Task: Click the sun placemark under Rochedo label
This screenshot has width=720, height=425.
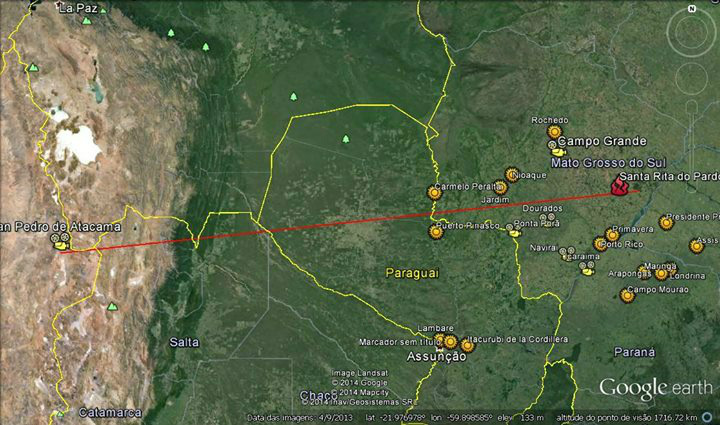Action: 555,132
